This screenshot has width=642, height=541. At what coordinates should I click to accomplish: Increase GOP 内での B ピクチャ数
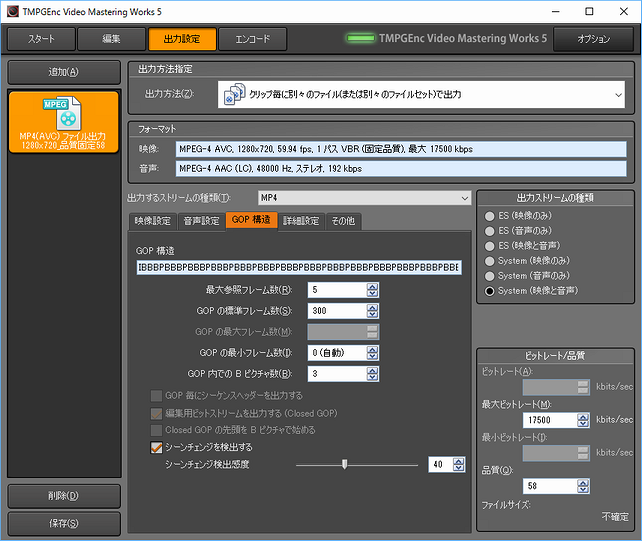tap(372, 370)
